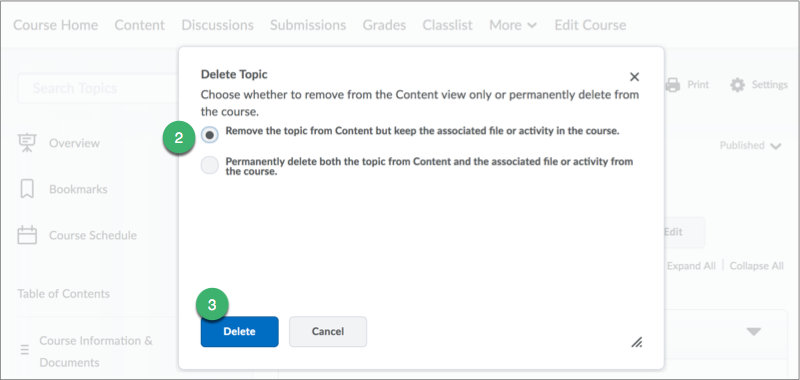The height and width of the screenshot is (380, 800).
Task: Click the drag handle beside Course Information & Documents
Action: (x=24, y=350)
